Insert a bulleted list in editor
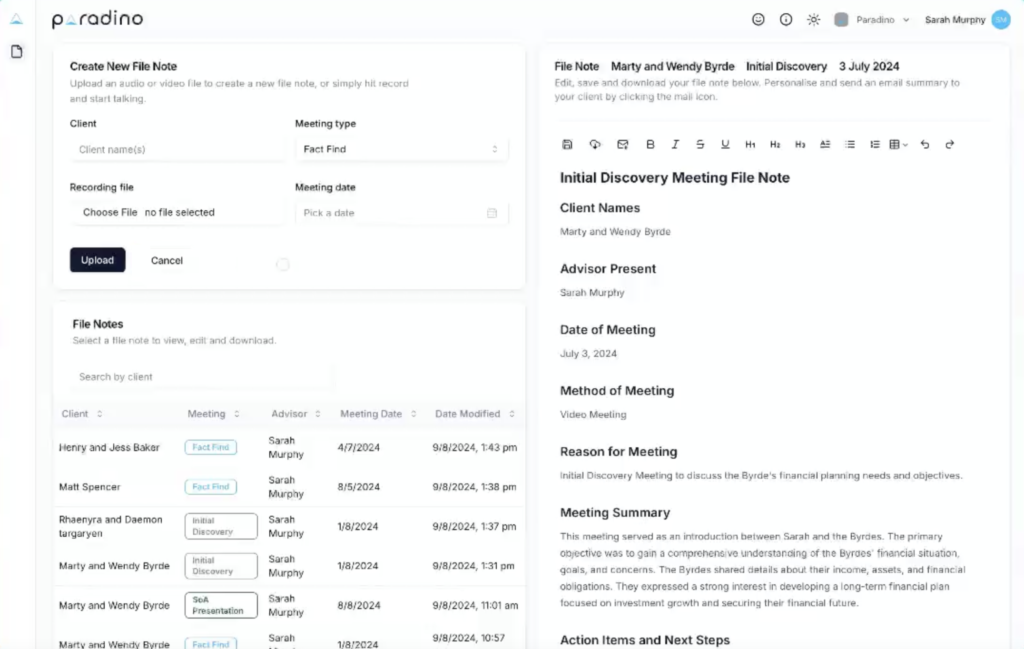 [850, 144]
